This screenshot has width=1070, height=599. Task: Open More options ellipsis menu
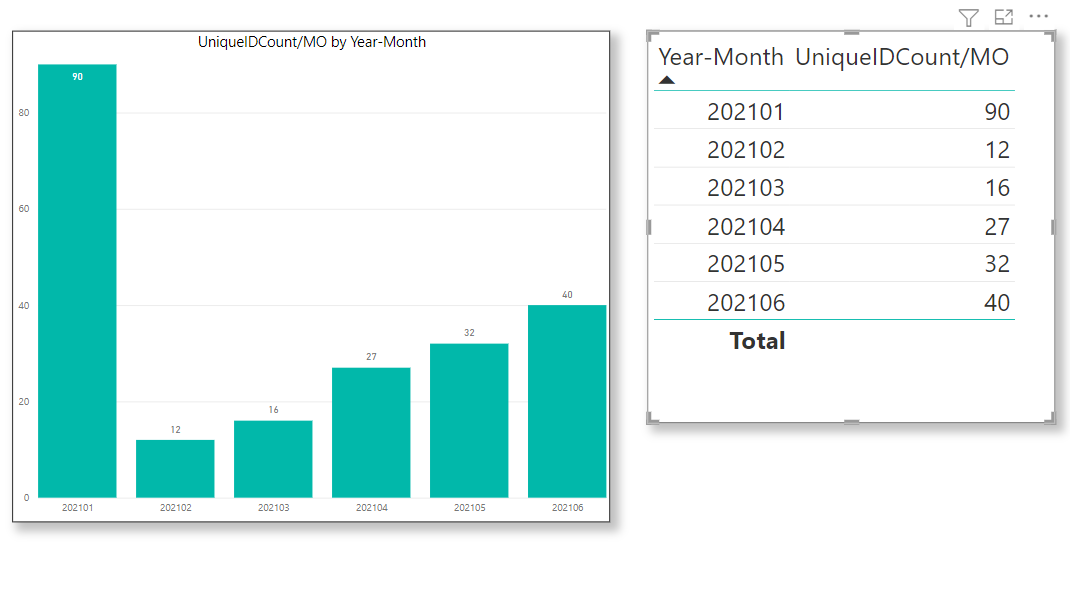tap(1039, 16)
